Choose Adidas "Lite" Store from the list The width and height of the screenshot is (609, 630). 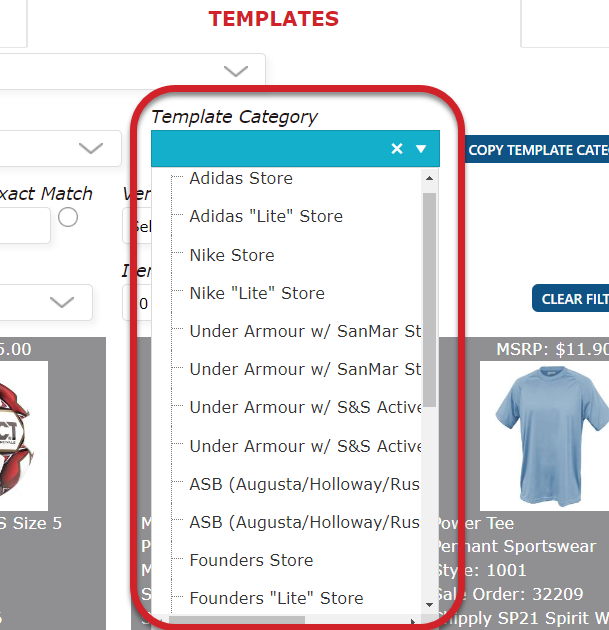click(266, 216)
